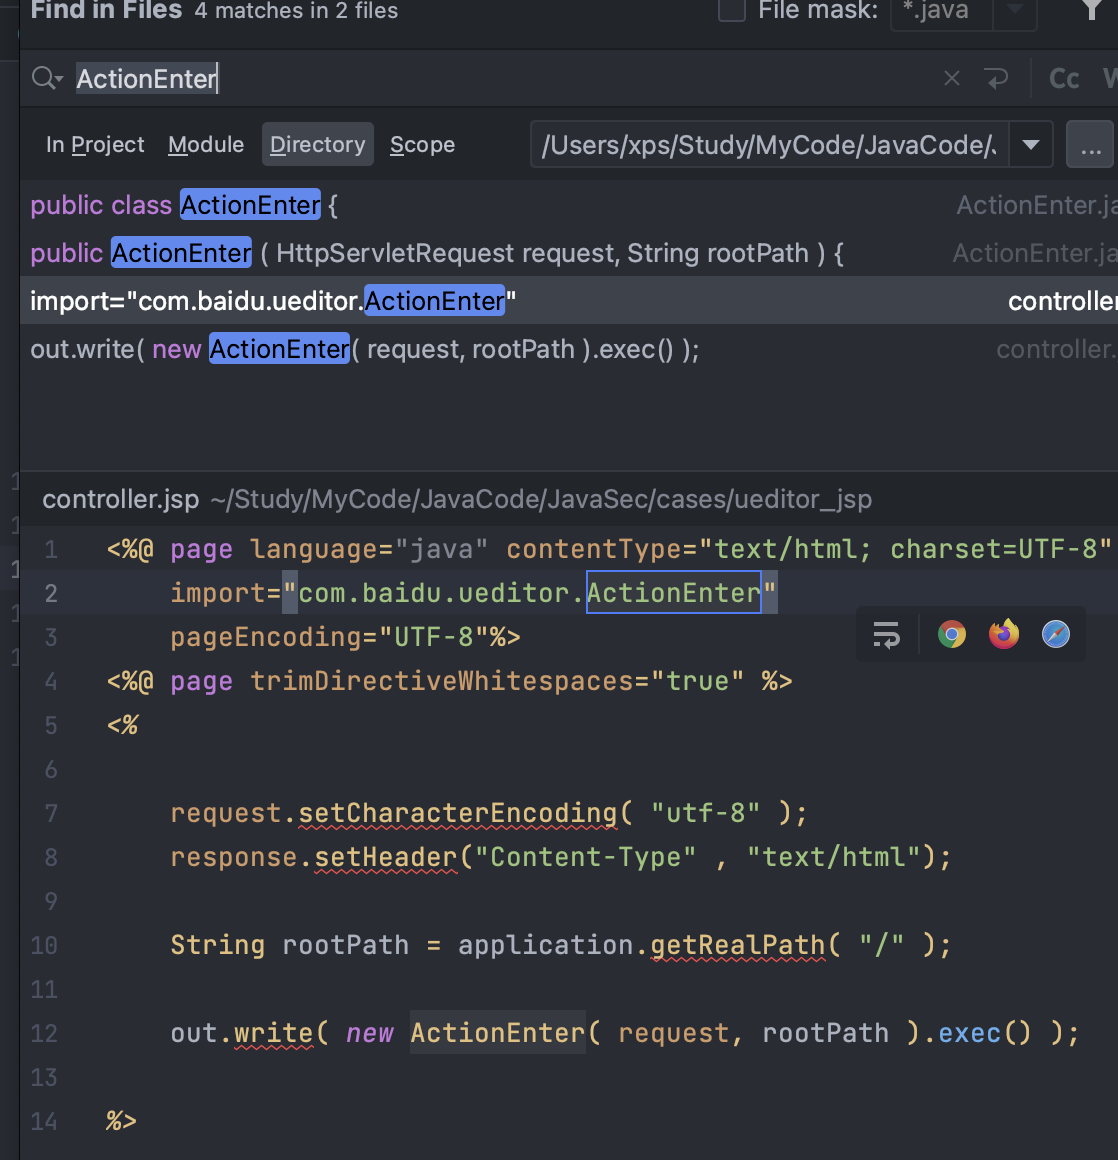The width and height of the screenshot is (1118, 1160).
Task: Clear the search text with X icon
Action: [952, 78]
